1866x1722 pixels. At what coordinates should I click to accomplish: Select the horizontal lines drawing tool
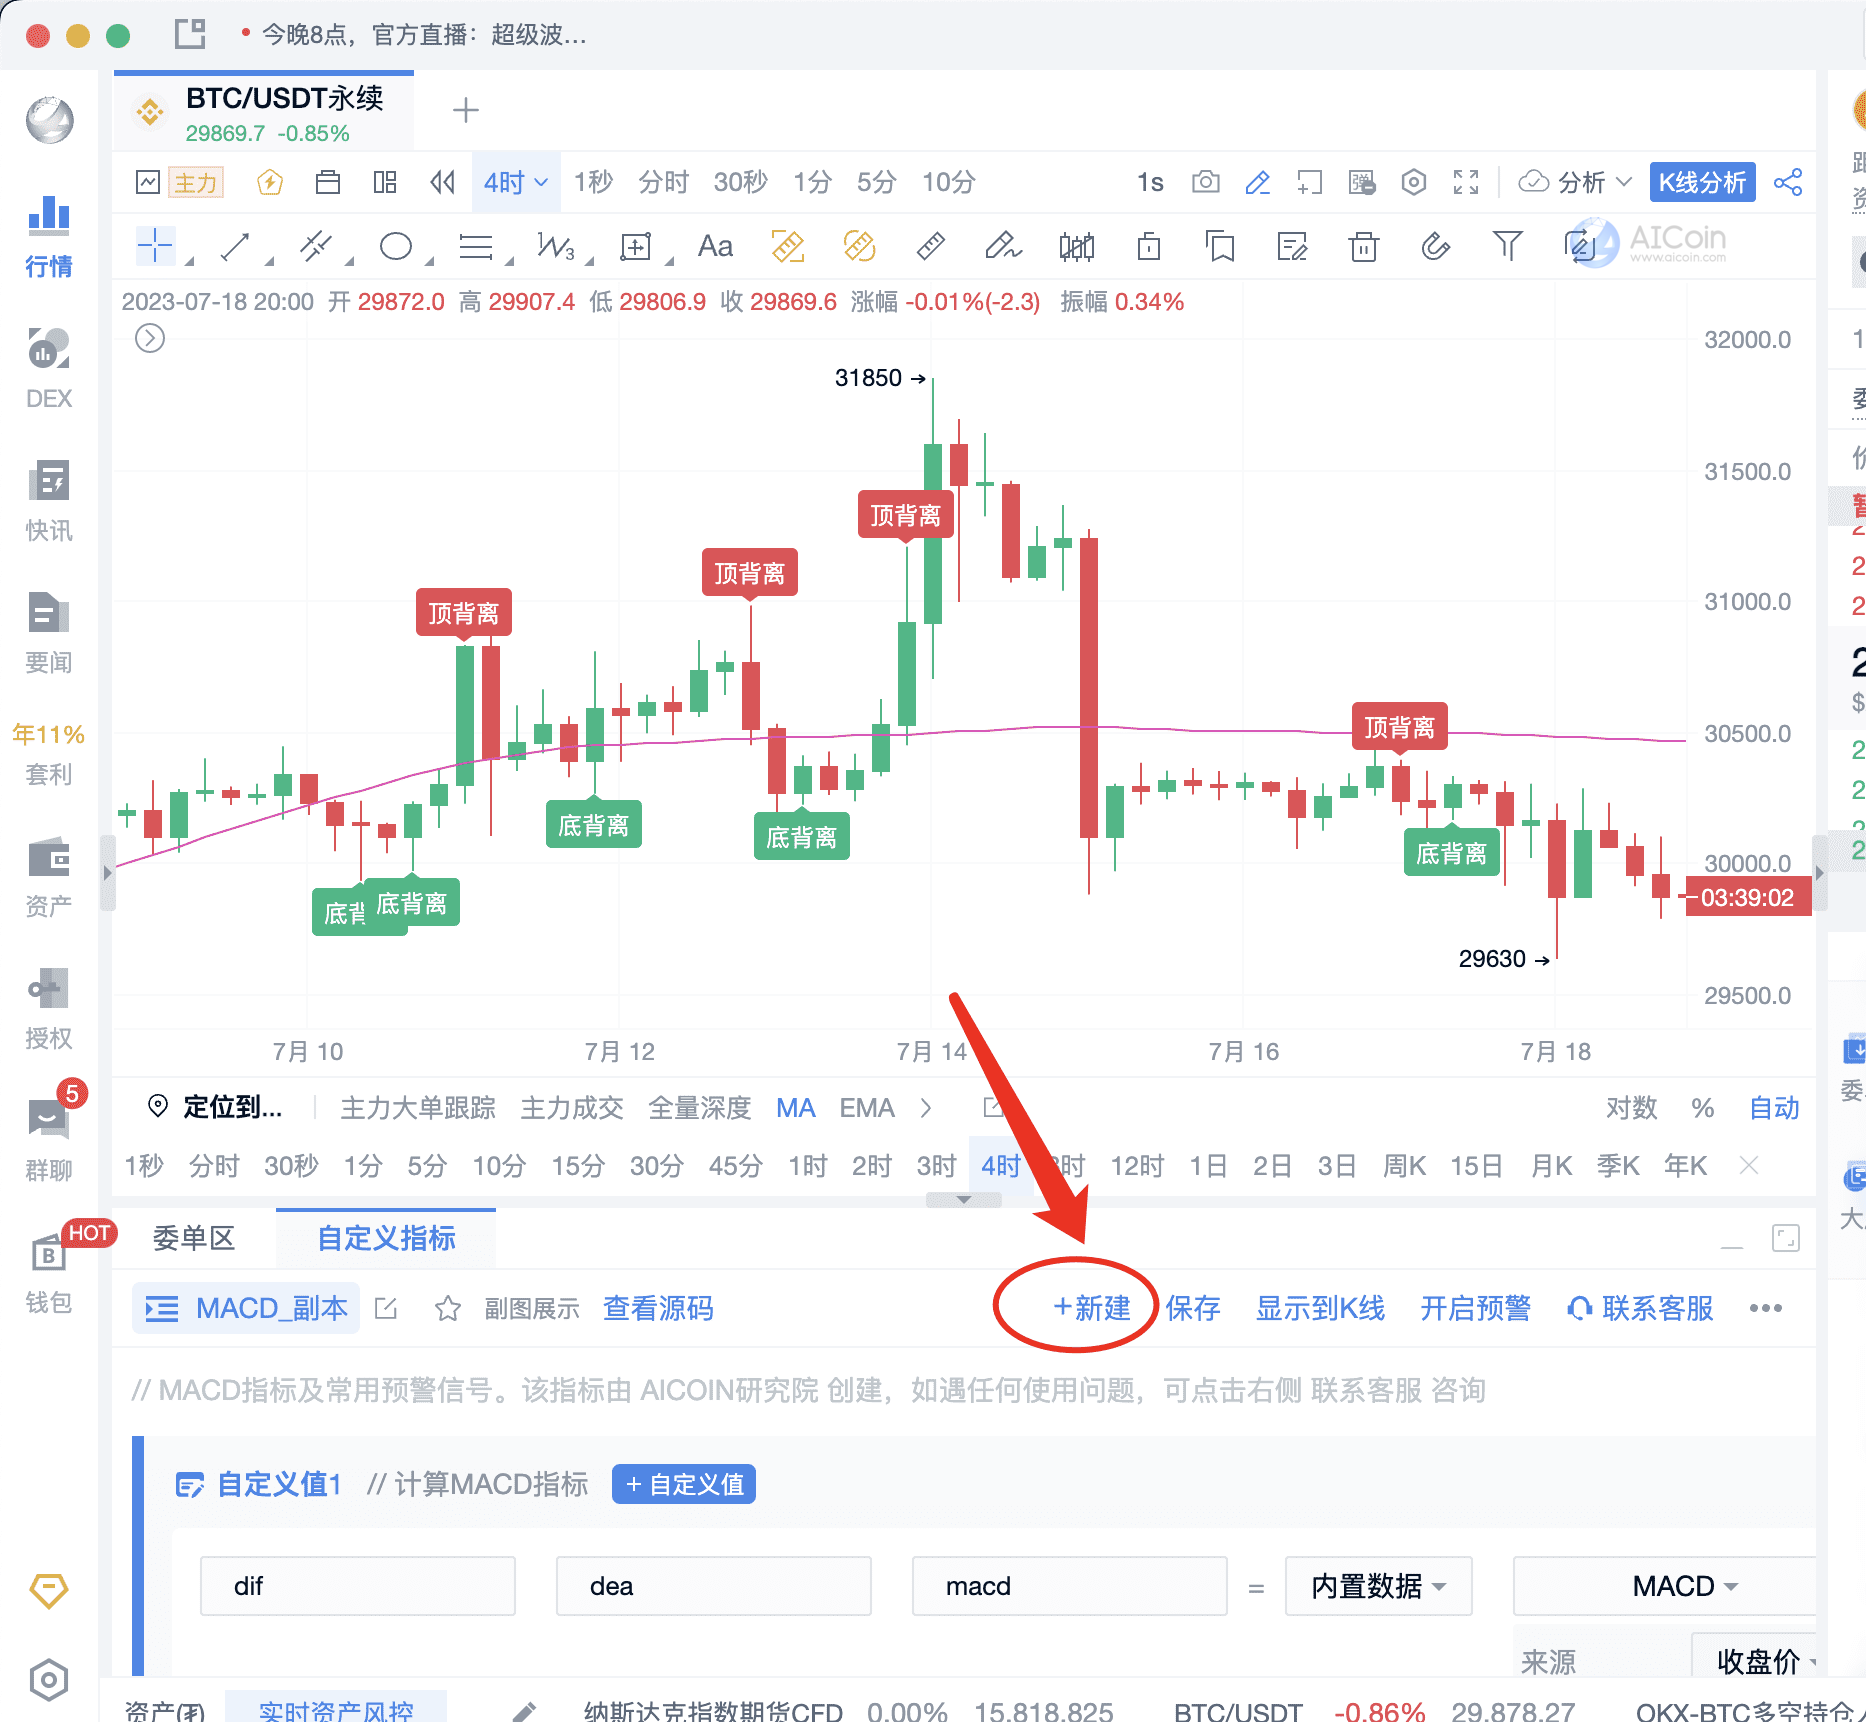(476, 246)
